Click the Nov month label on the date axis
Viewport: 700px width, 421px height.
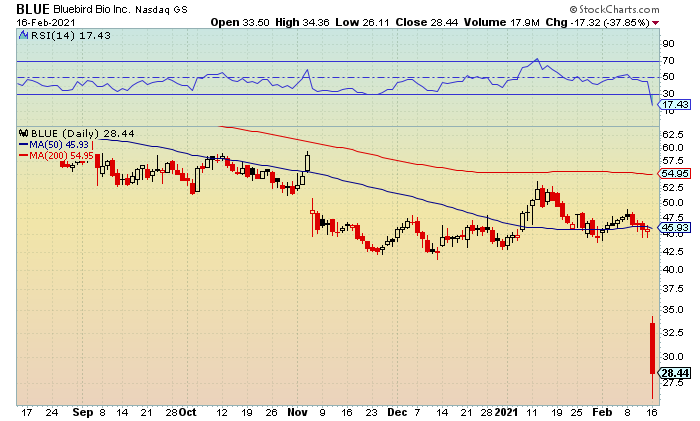[x=297, y=412]
